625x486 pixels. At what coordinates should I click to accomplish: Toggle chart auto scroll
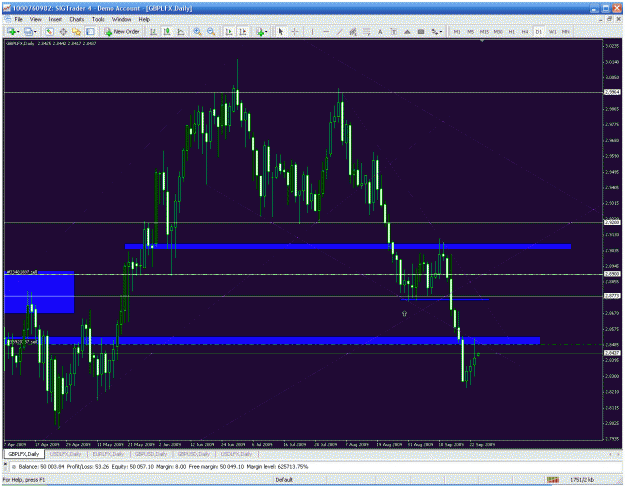229,32
